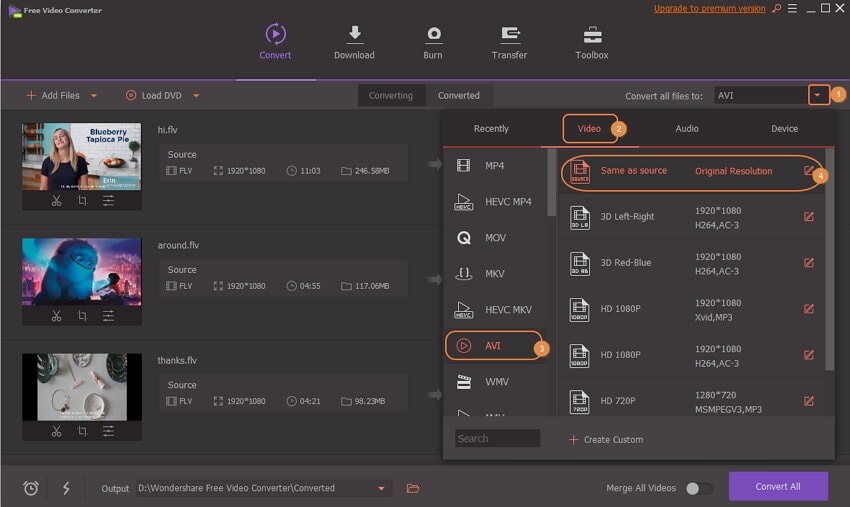Open the Download section
This screenshot has width=850, height=507.
354,42
